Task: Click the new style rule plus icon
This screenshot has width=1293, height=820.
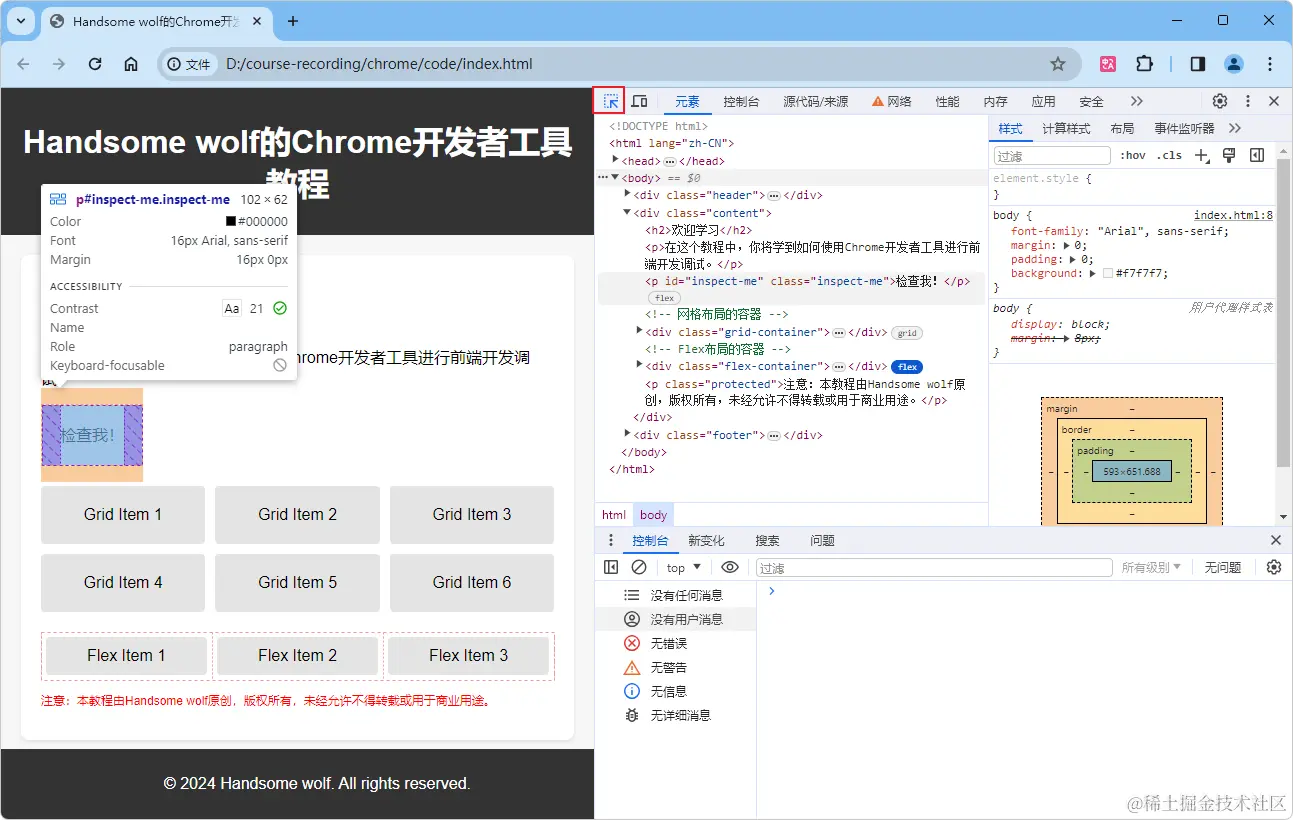Action: [x=1202, y=155]
